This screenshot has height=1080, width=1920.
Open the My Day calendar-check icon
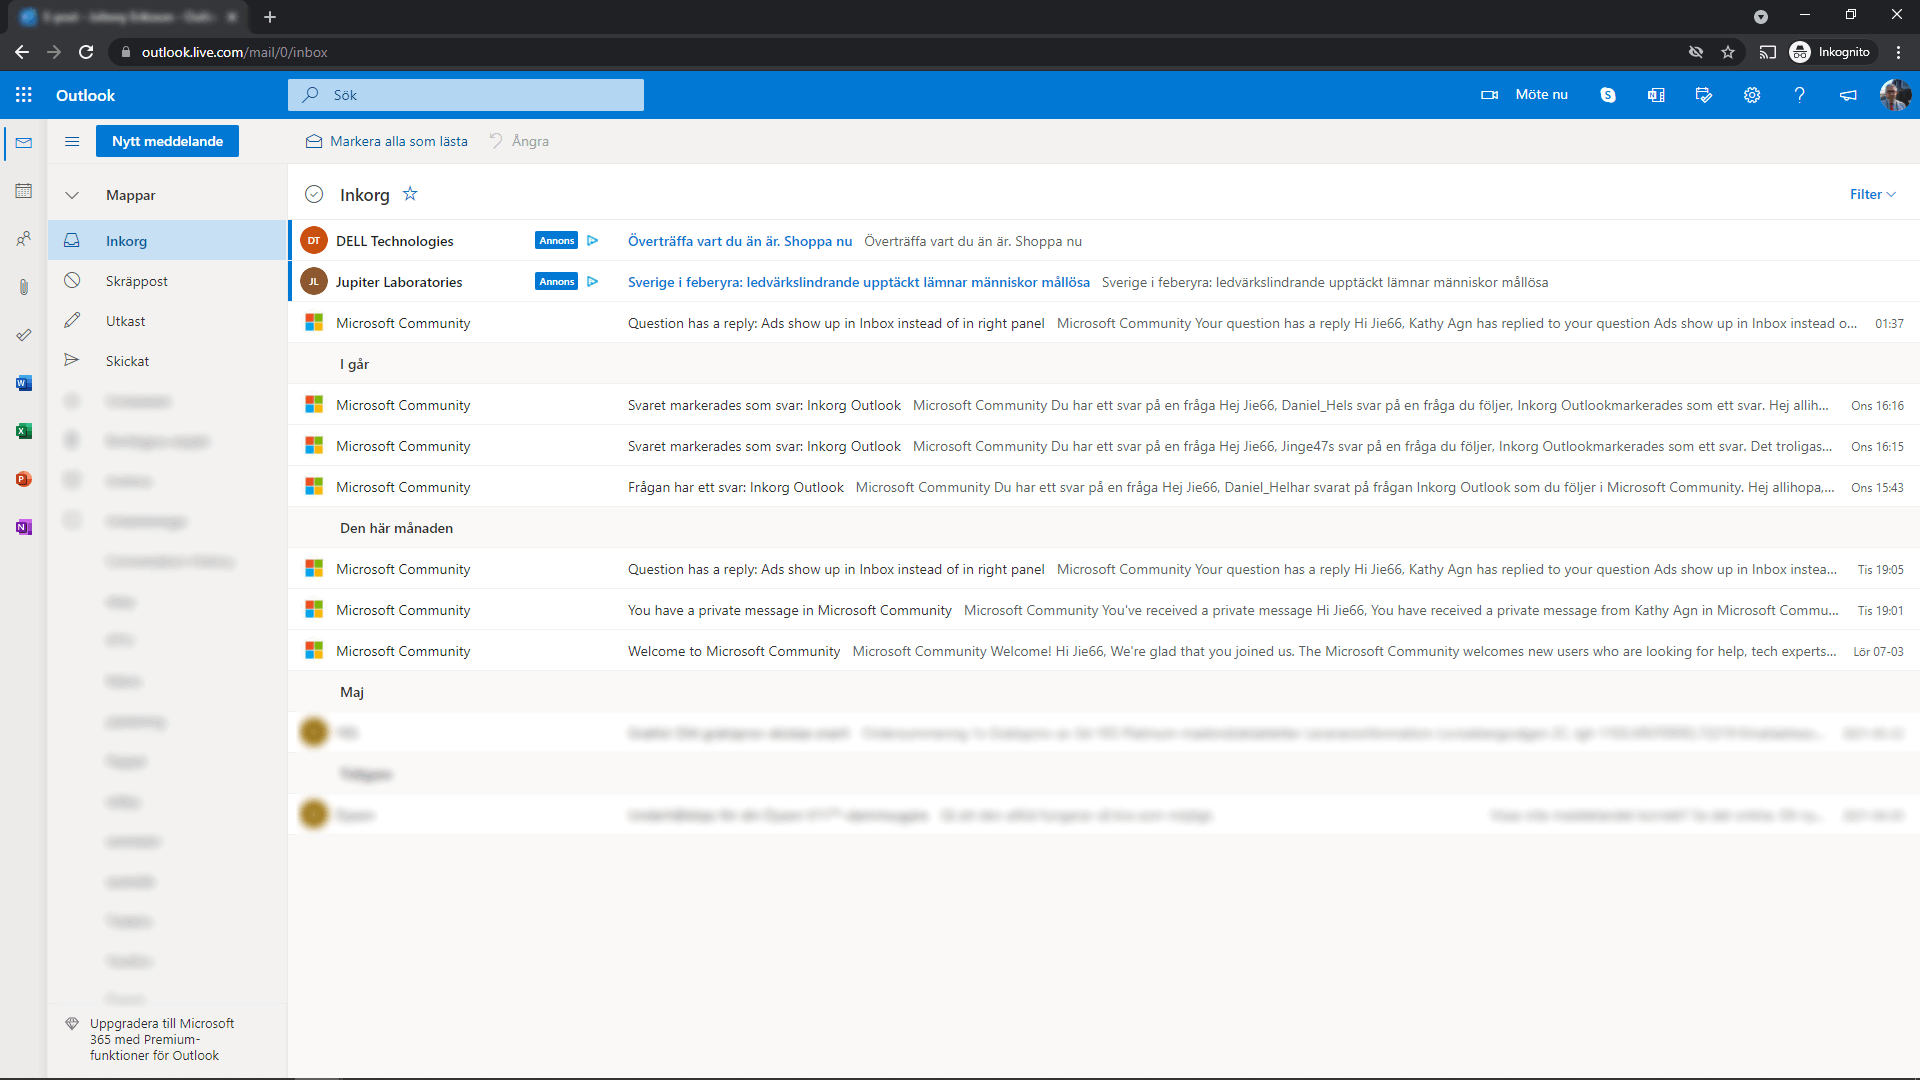(1704, 95)
